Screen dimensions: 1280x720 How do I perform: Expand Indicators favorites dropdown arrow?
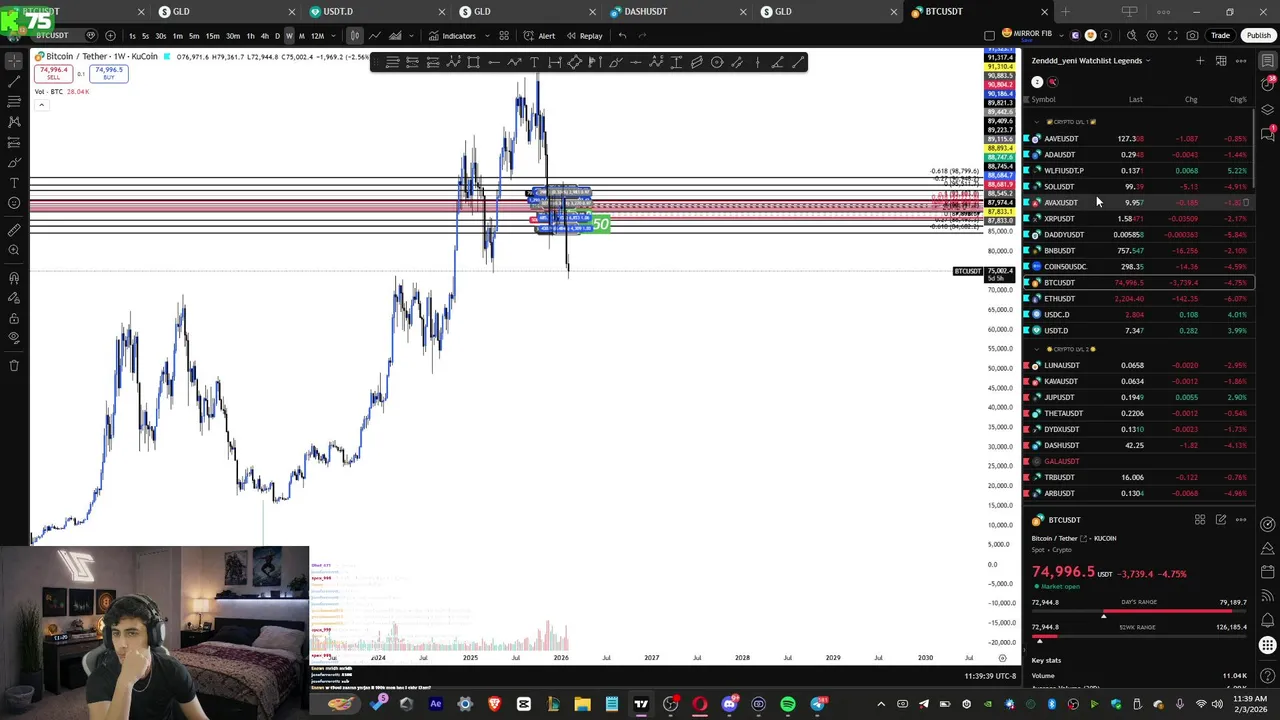[486, 36]
